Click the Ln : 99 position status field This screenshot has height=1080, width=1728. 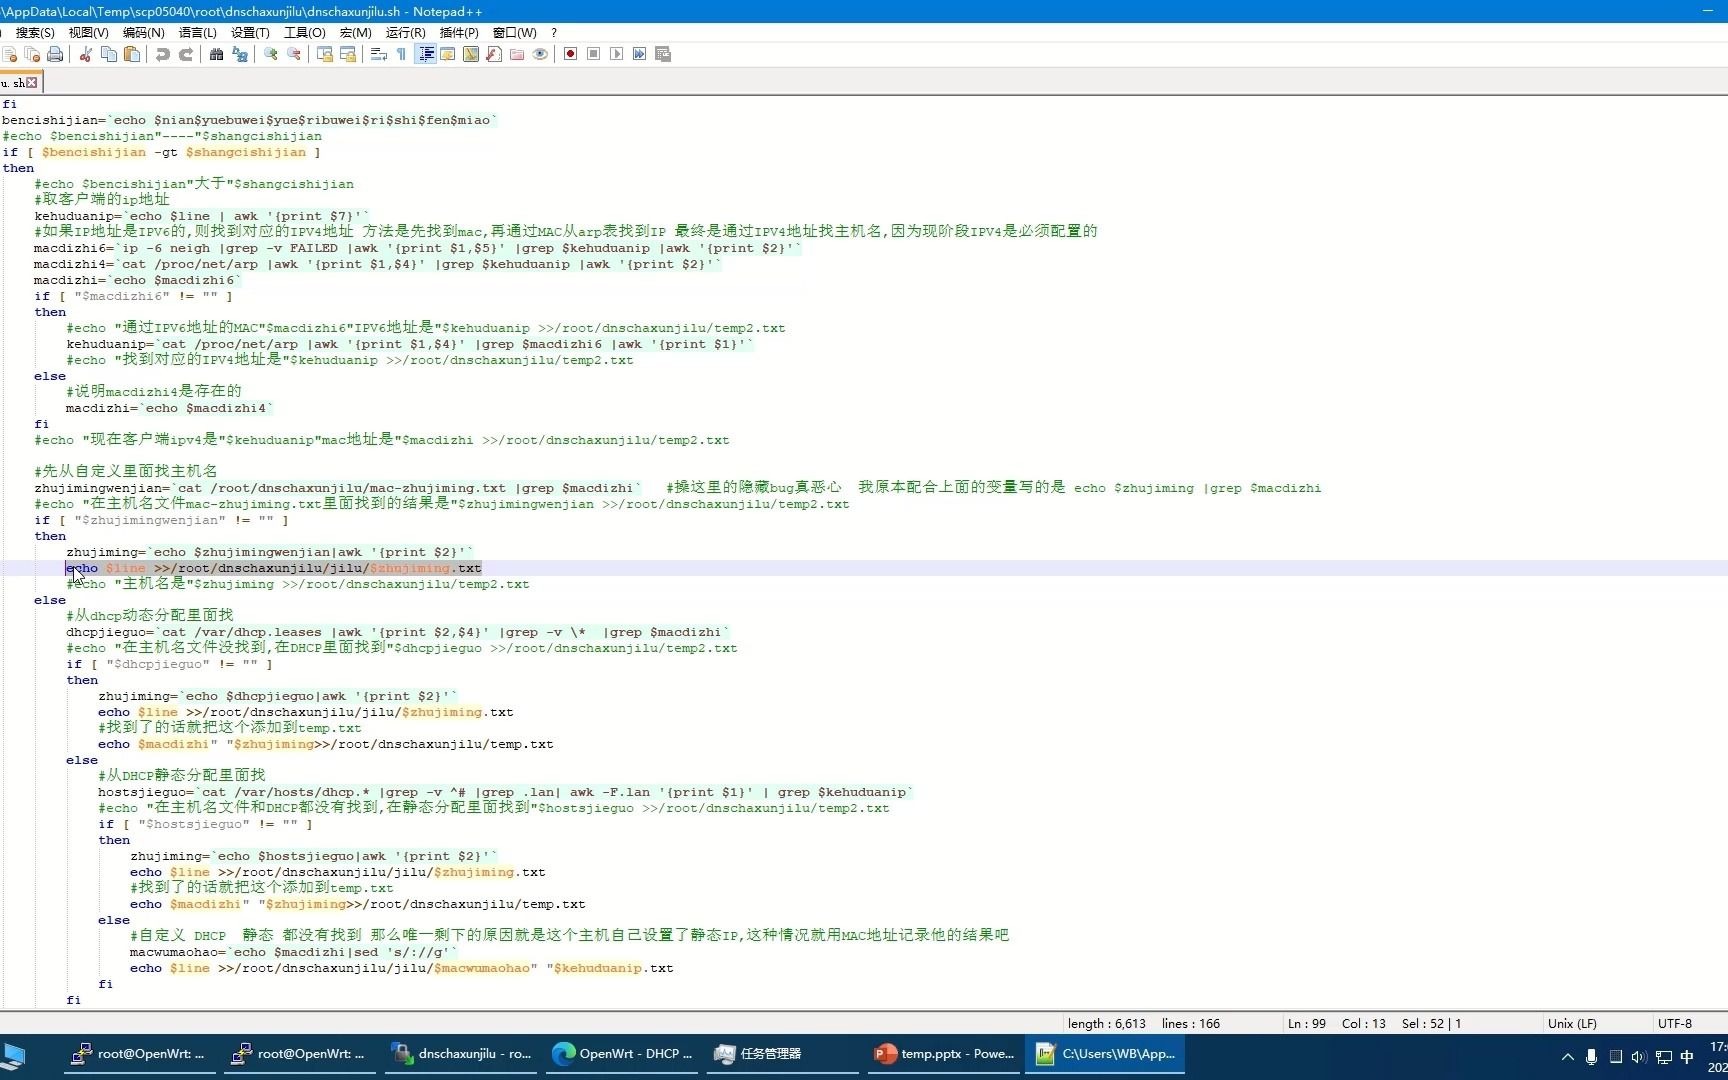[x=1306, y=1024]
